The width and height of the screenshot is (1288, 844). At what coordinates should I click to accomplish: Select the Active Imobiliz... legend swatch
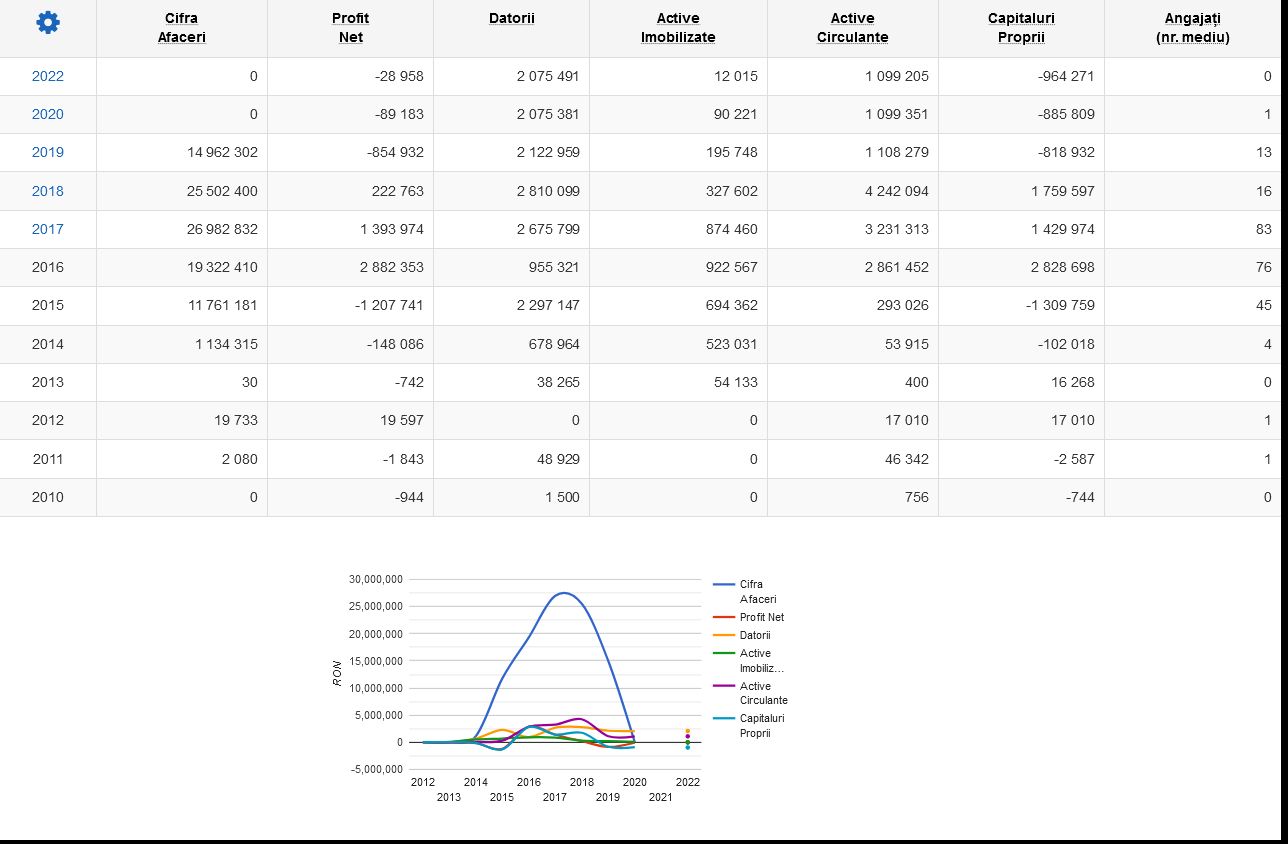click(x=724, y=653)
